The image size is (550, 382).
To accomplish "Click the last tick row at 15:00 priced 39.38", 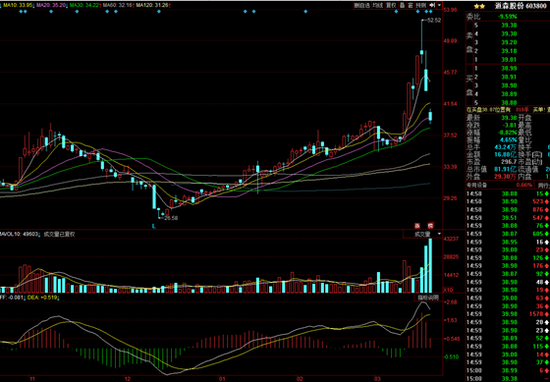I will click(x=508, y=378).
